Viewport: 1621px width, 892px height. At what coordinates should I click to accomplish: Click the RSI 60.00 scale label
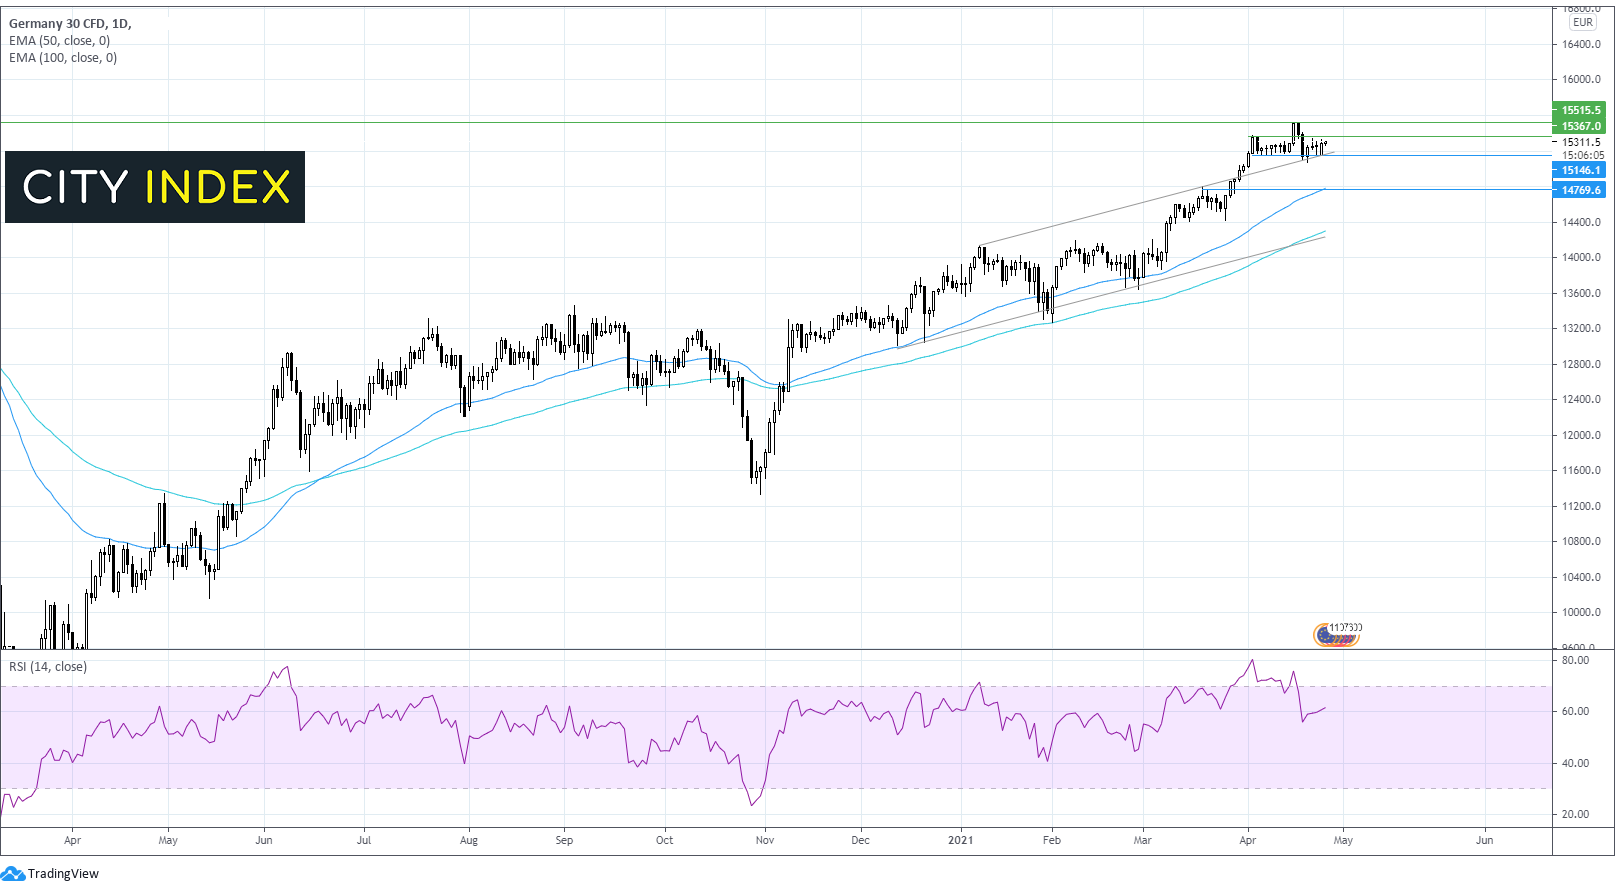1575,711
